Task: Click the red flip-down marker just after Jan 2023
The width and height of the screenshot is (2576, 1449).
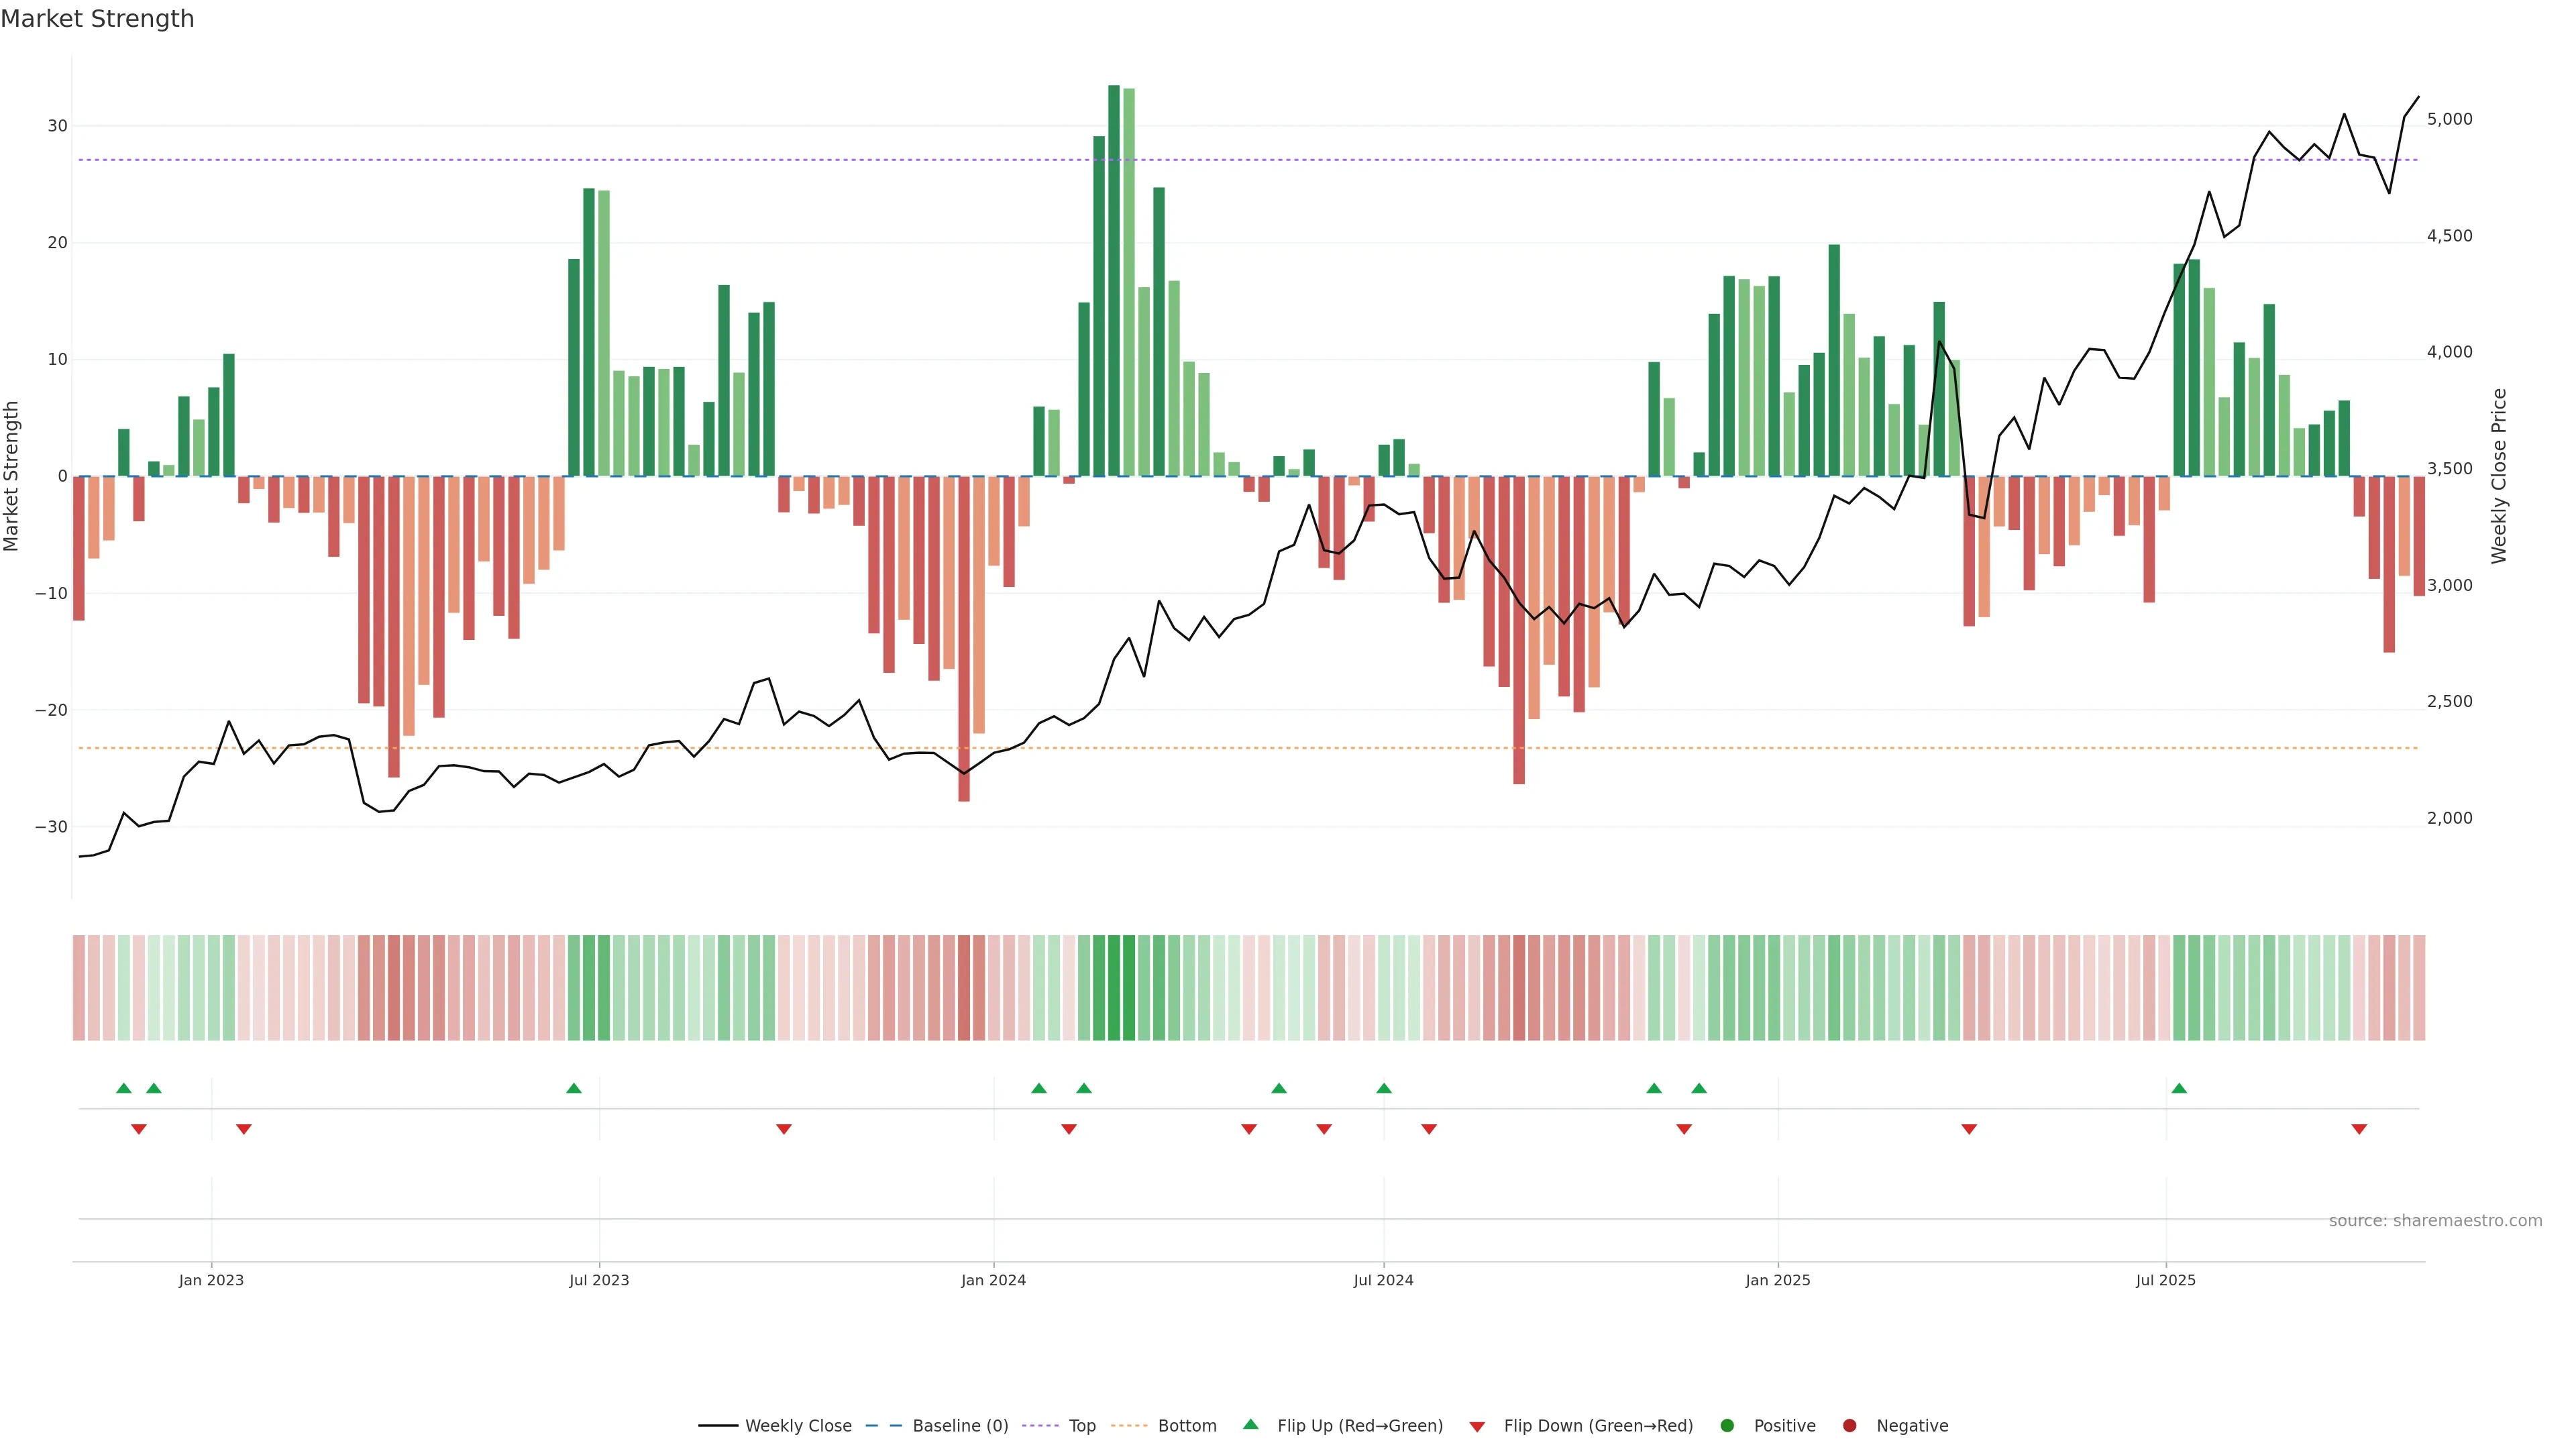Action: click(x=244, y=1129)
